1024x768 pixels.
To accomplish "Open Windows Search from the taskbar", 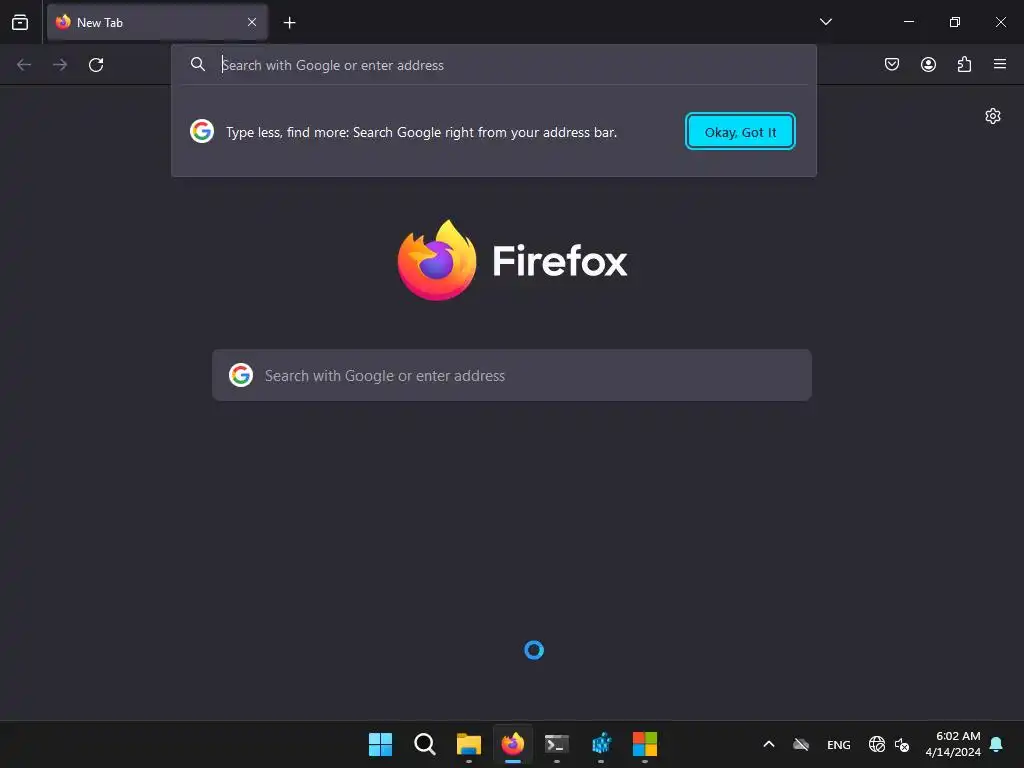I will point(424,744).
